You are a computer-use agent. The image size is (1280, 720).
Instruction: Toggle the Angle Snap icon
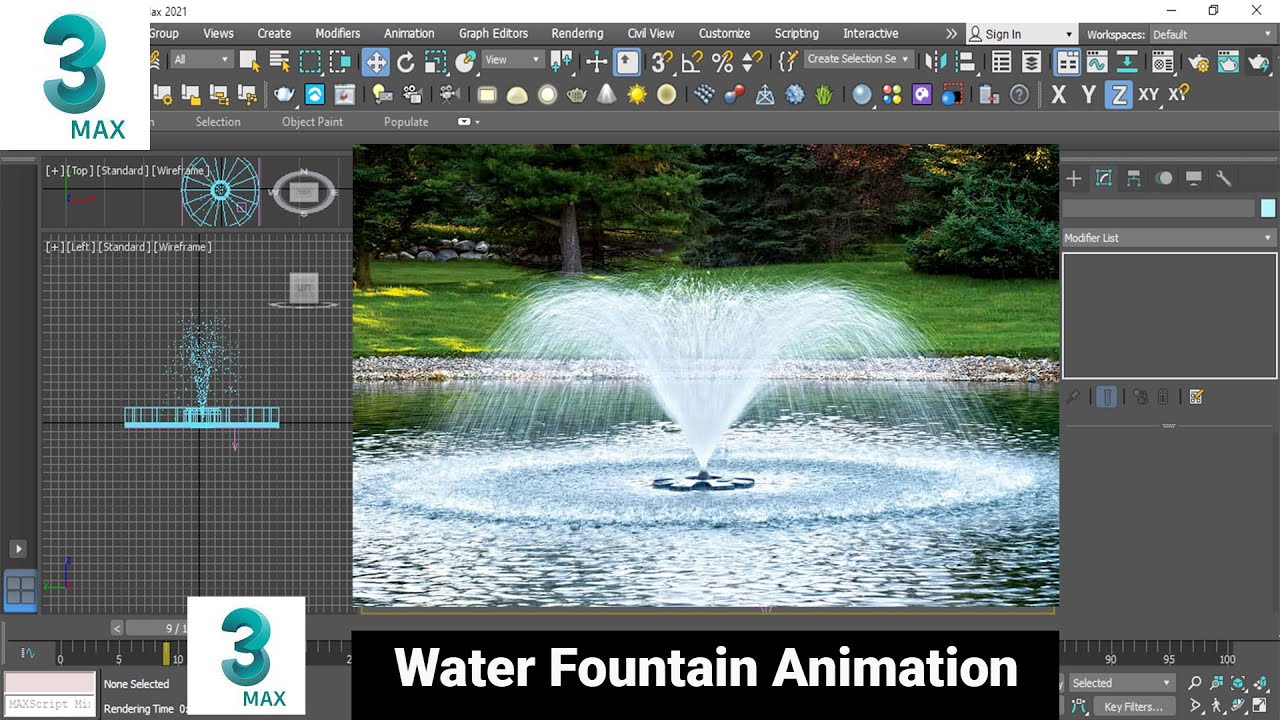coord(692,63)
